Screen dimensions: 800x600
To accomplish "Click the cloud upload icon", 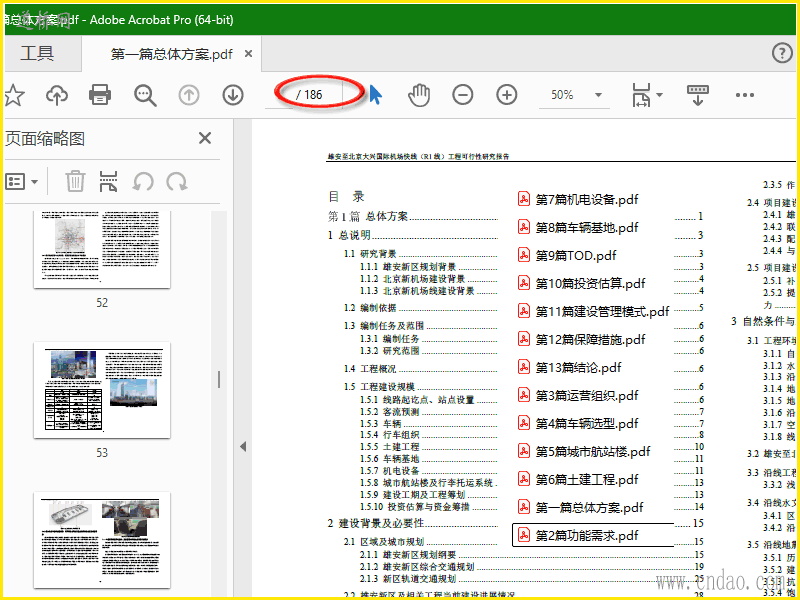I will pyautogui.click(x=57, y=95).
